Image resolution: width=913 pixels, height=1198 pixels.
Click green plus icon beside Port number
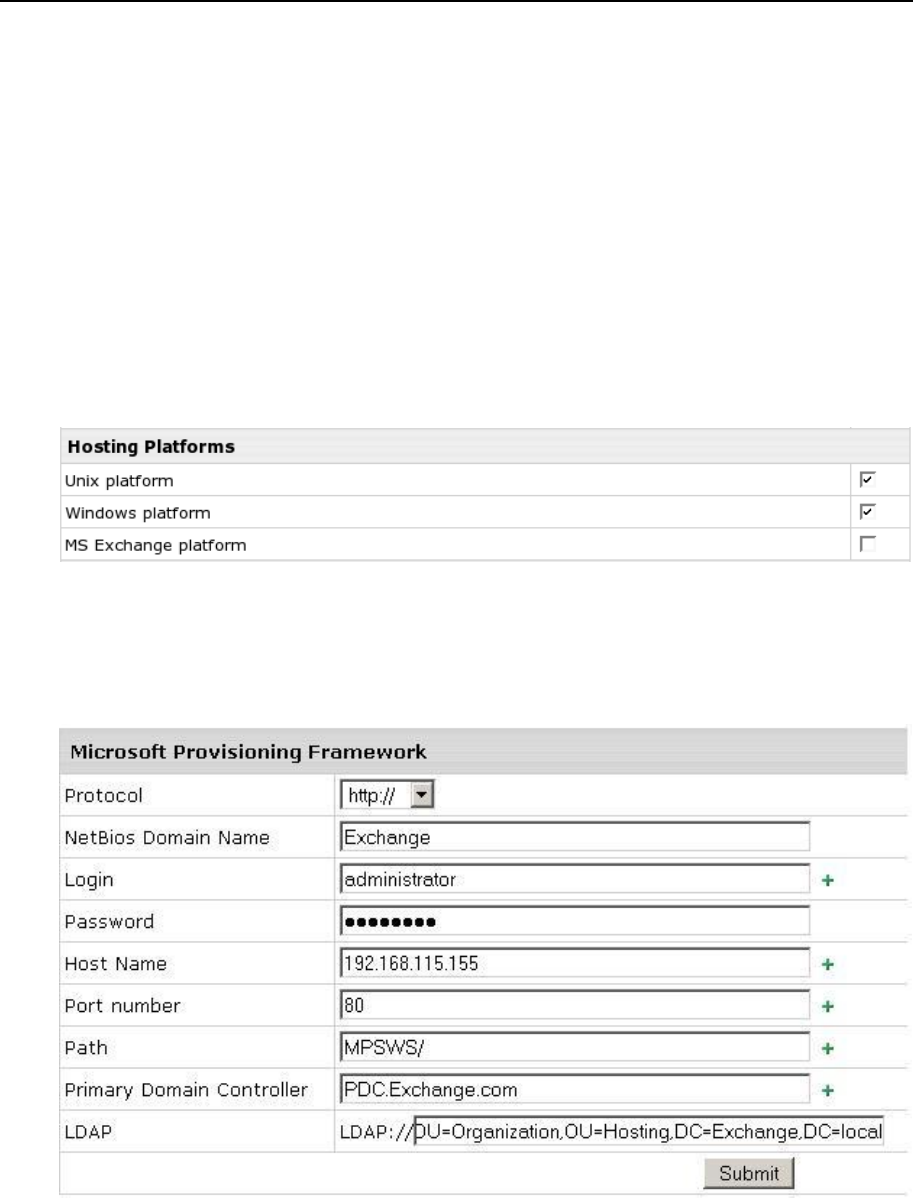[827, 1008]
